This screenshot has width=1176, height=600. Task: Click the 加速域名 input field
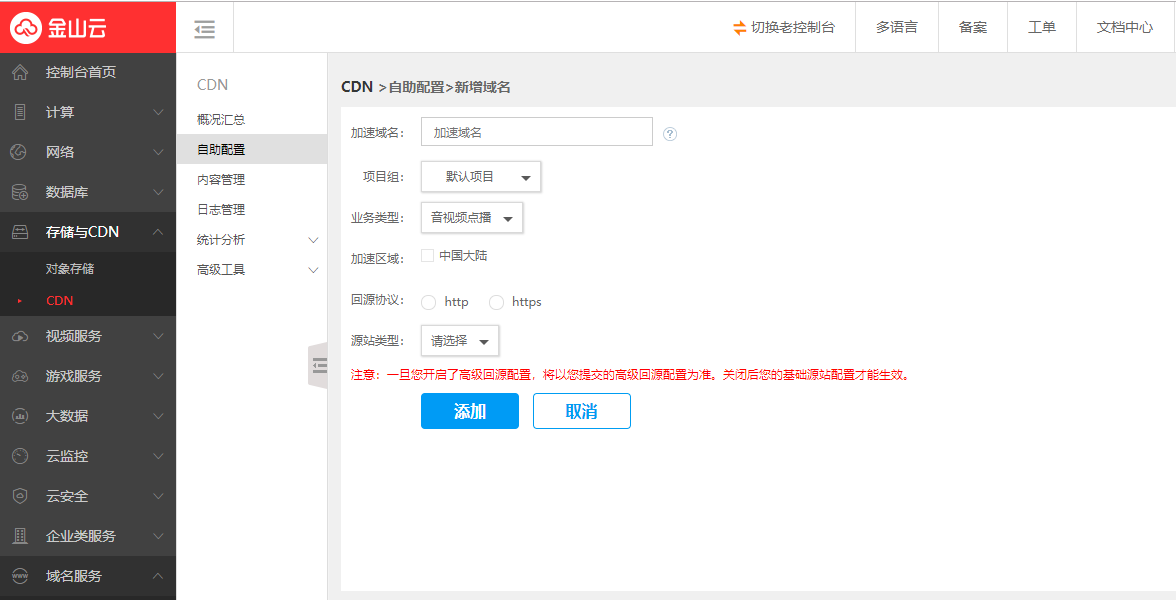point(537,132)
